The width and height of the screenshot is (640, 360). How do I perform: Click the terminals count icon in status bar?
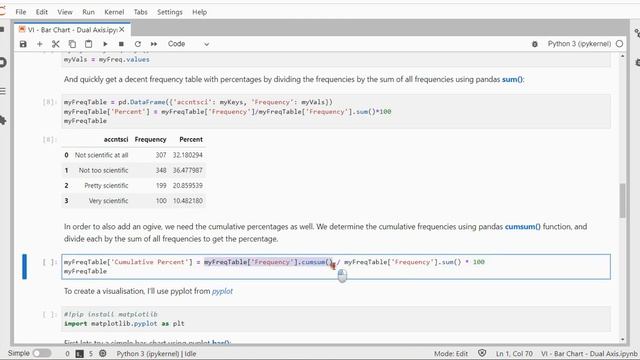(x=80, y=353)
